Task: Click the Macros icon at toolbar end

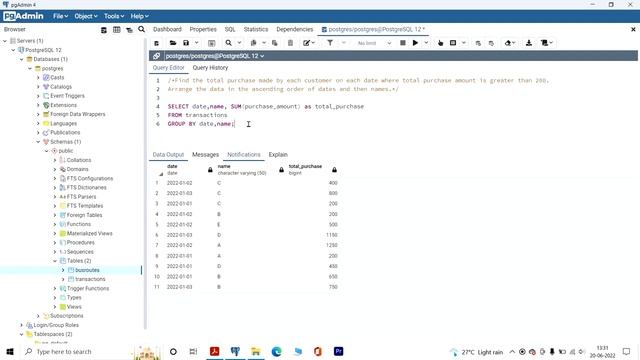Action: point(544,43)
